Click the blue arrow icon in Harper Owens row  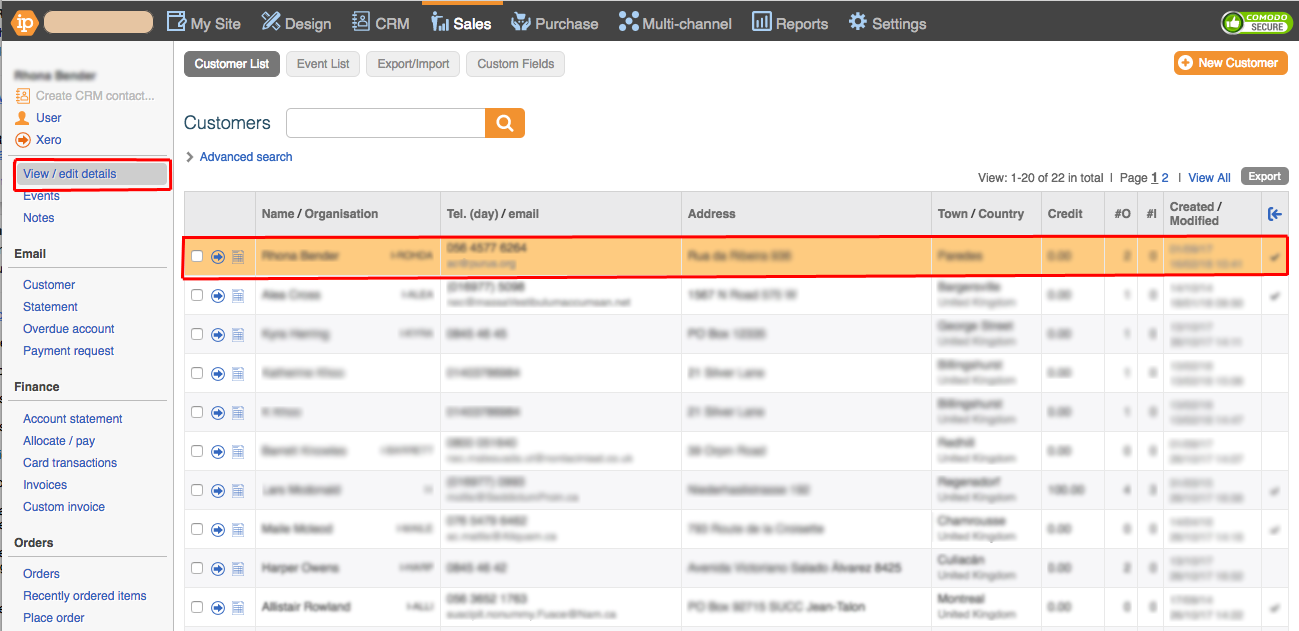[x=218, y=569]
